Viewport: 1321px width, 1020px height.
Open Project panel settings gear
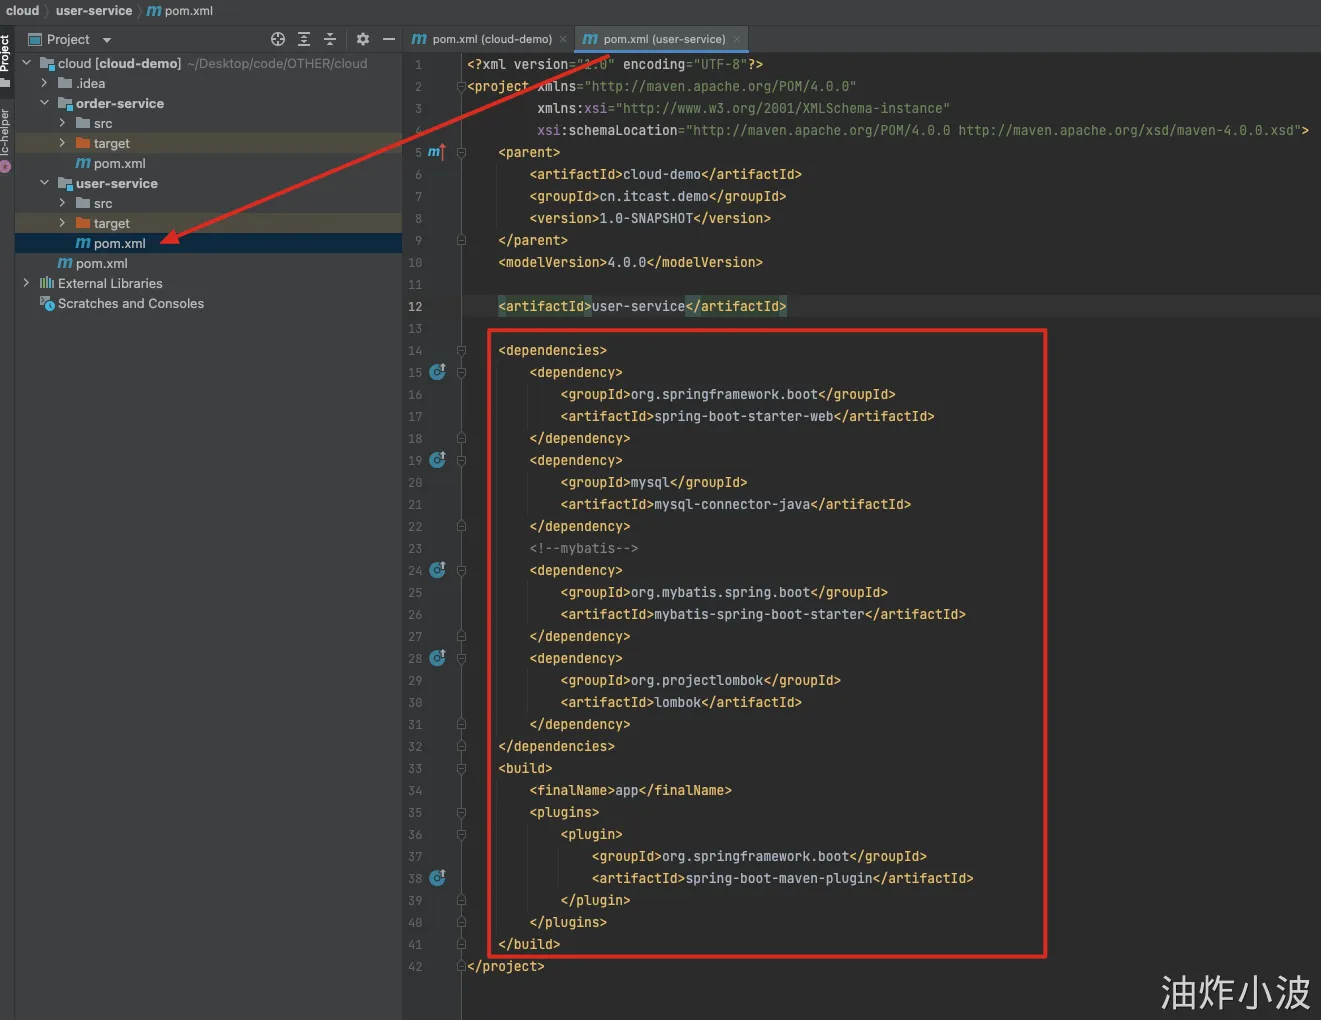pos(363,39)
